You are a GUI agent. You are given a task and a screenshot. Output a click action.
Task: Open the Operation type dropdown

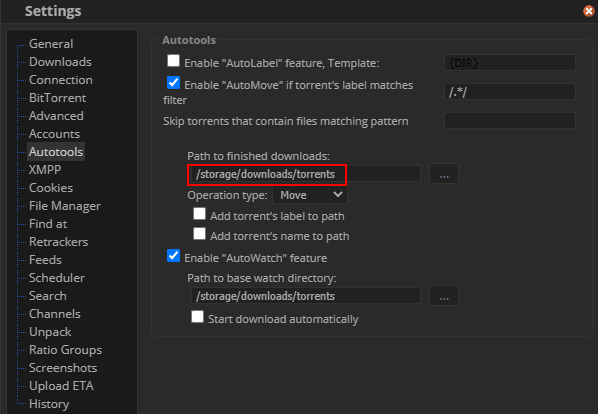[x=310, y=195]
